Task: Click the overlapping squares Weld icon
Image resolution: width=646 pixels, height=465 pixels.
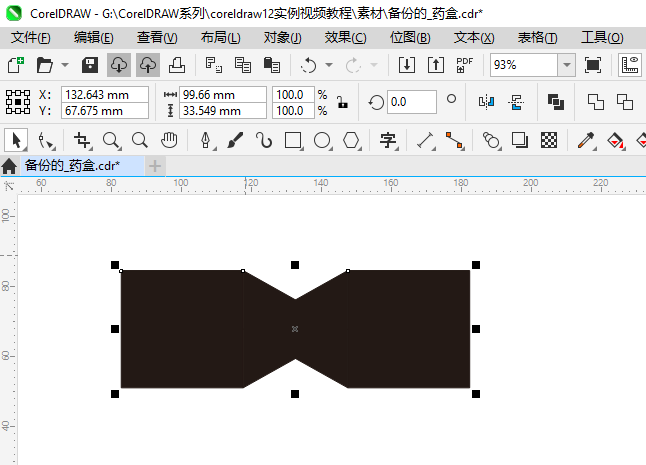Action: point(556,102)
